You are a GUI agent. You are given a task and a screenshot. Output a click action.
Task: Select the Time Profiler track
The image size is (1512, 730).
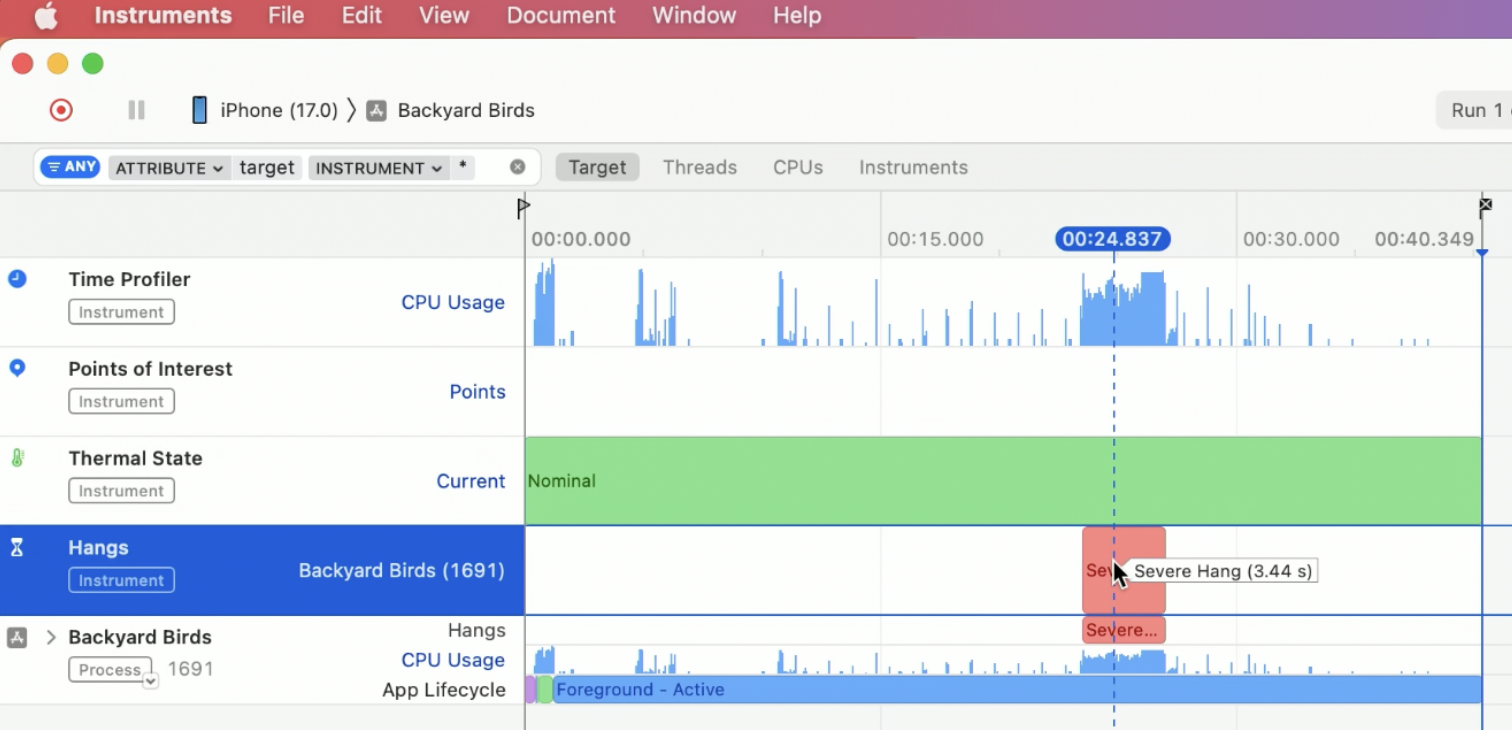click(129, 279)
